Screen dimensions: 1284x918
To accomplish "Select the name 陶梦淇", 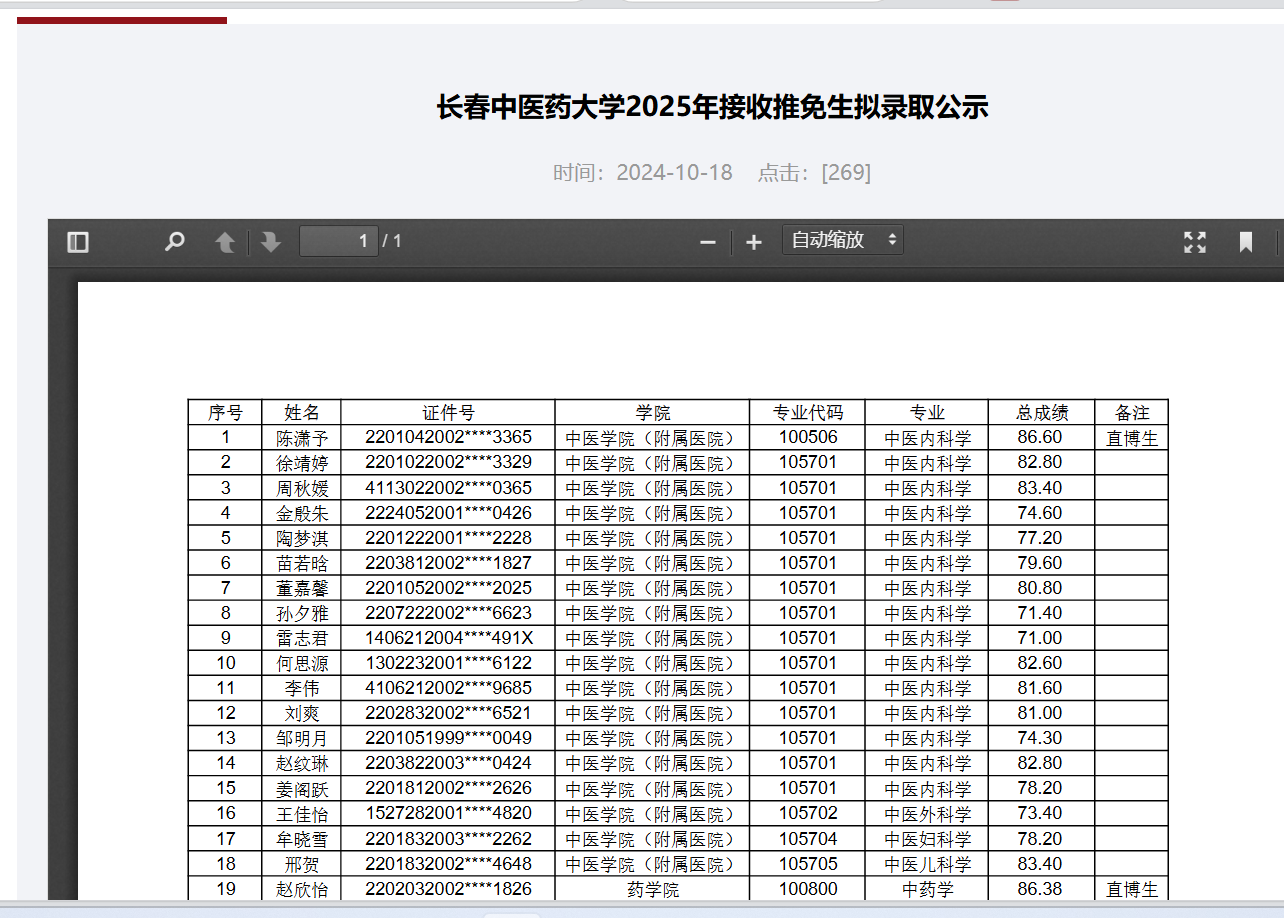I will pos(302,538).
